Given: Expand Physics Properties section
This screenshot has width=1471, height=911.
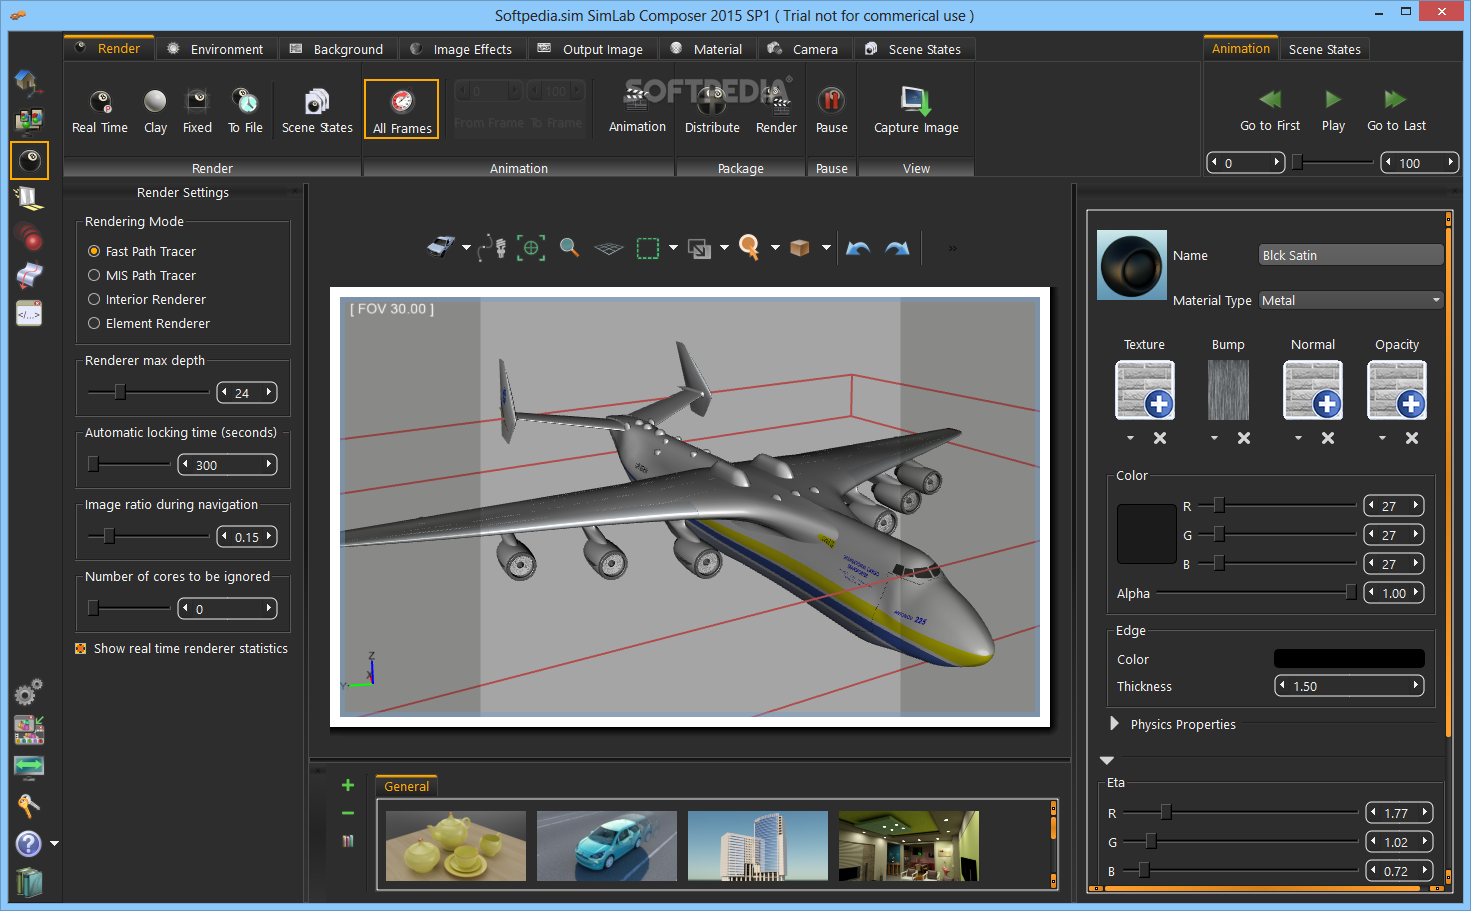Looking at the screenshot, I should point(1114,723).
